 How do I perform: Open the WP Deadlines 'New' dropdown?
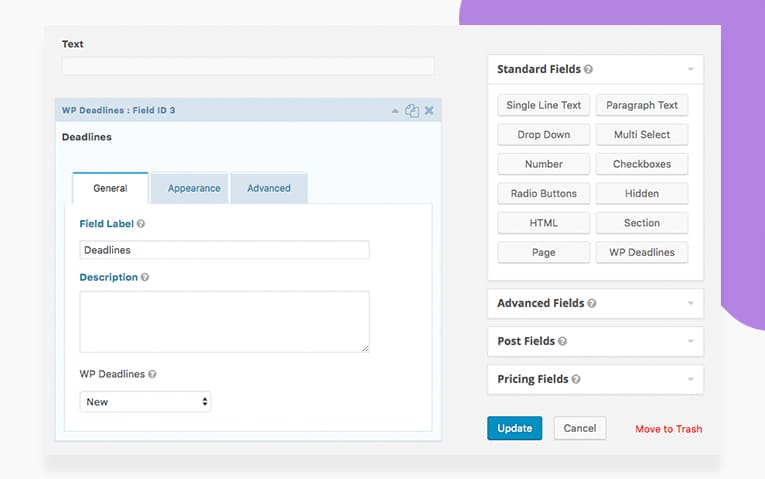tap(145, 402)
